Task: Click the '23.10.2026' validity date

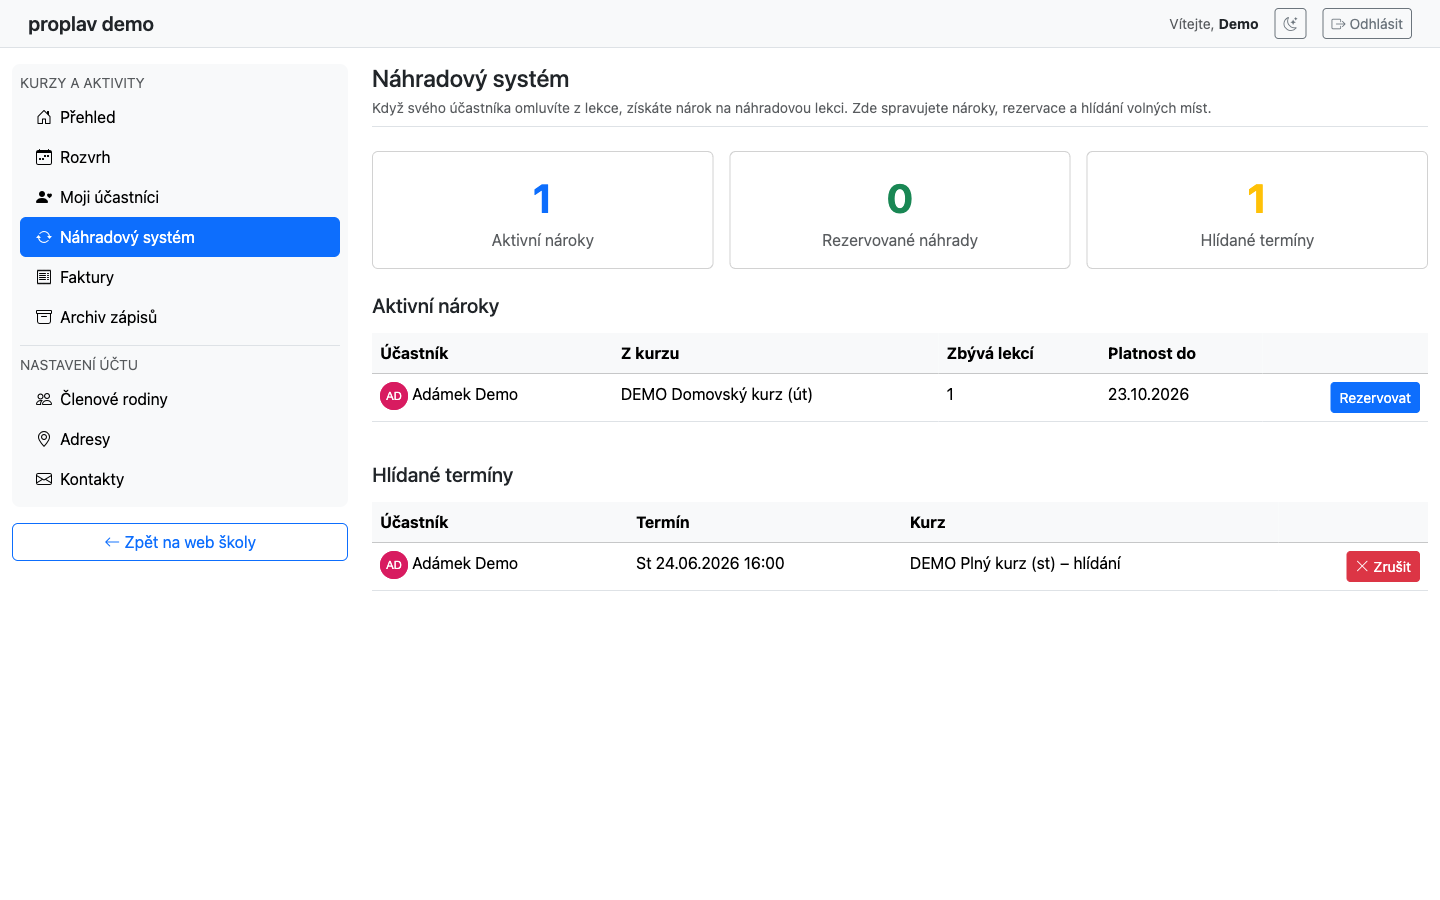Action: coord(1148,394)
